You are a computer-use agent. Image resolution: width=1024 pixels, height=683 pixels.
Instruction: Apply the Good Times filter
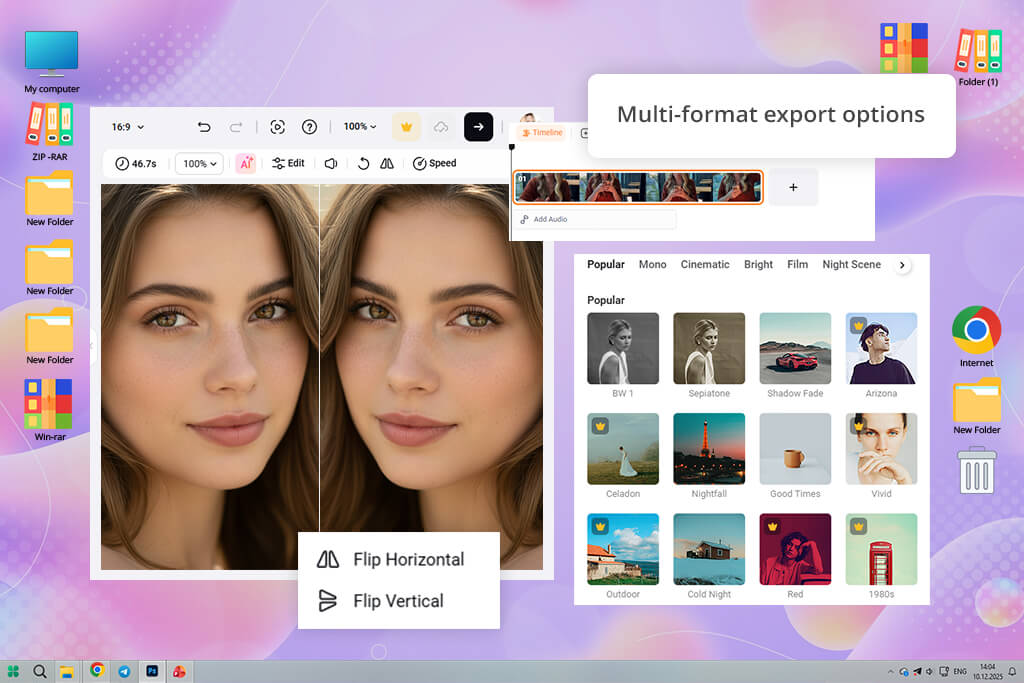click(795, 449)
